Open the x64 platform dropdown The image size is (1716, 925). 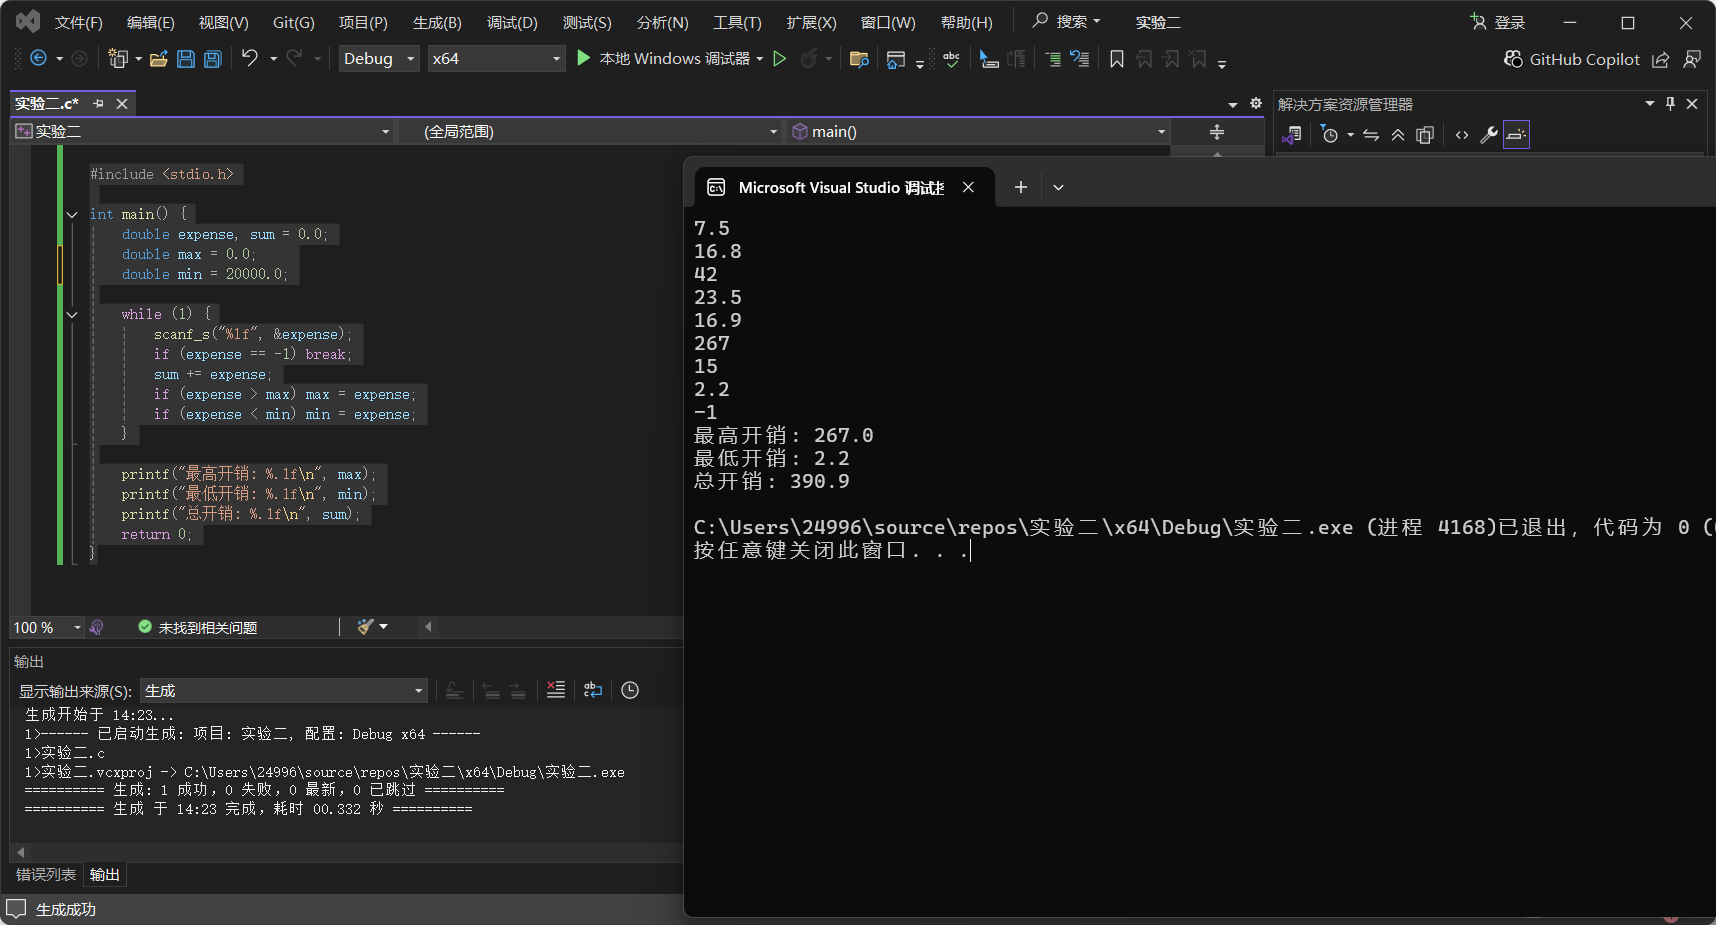click(497, 59)
